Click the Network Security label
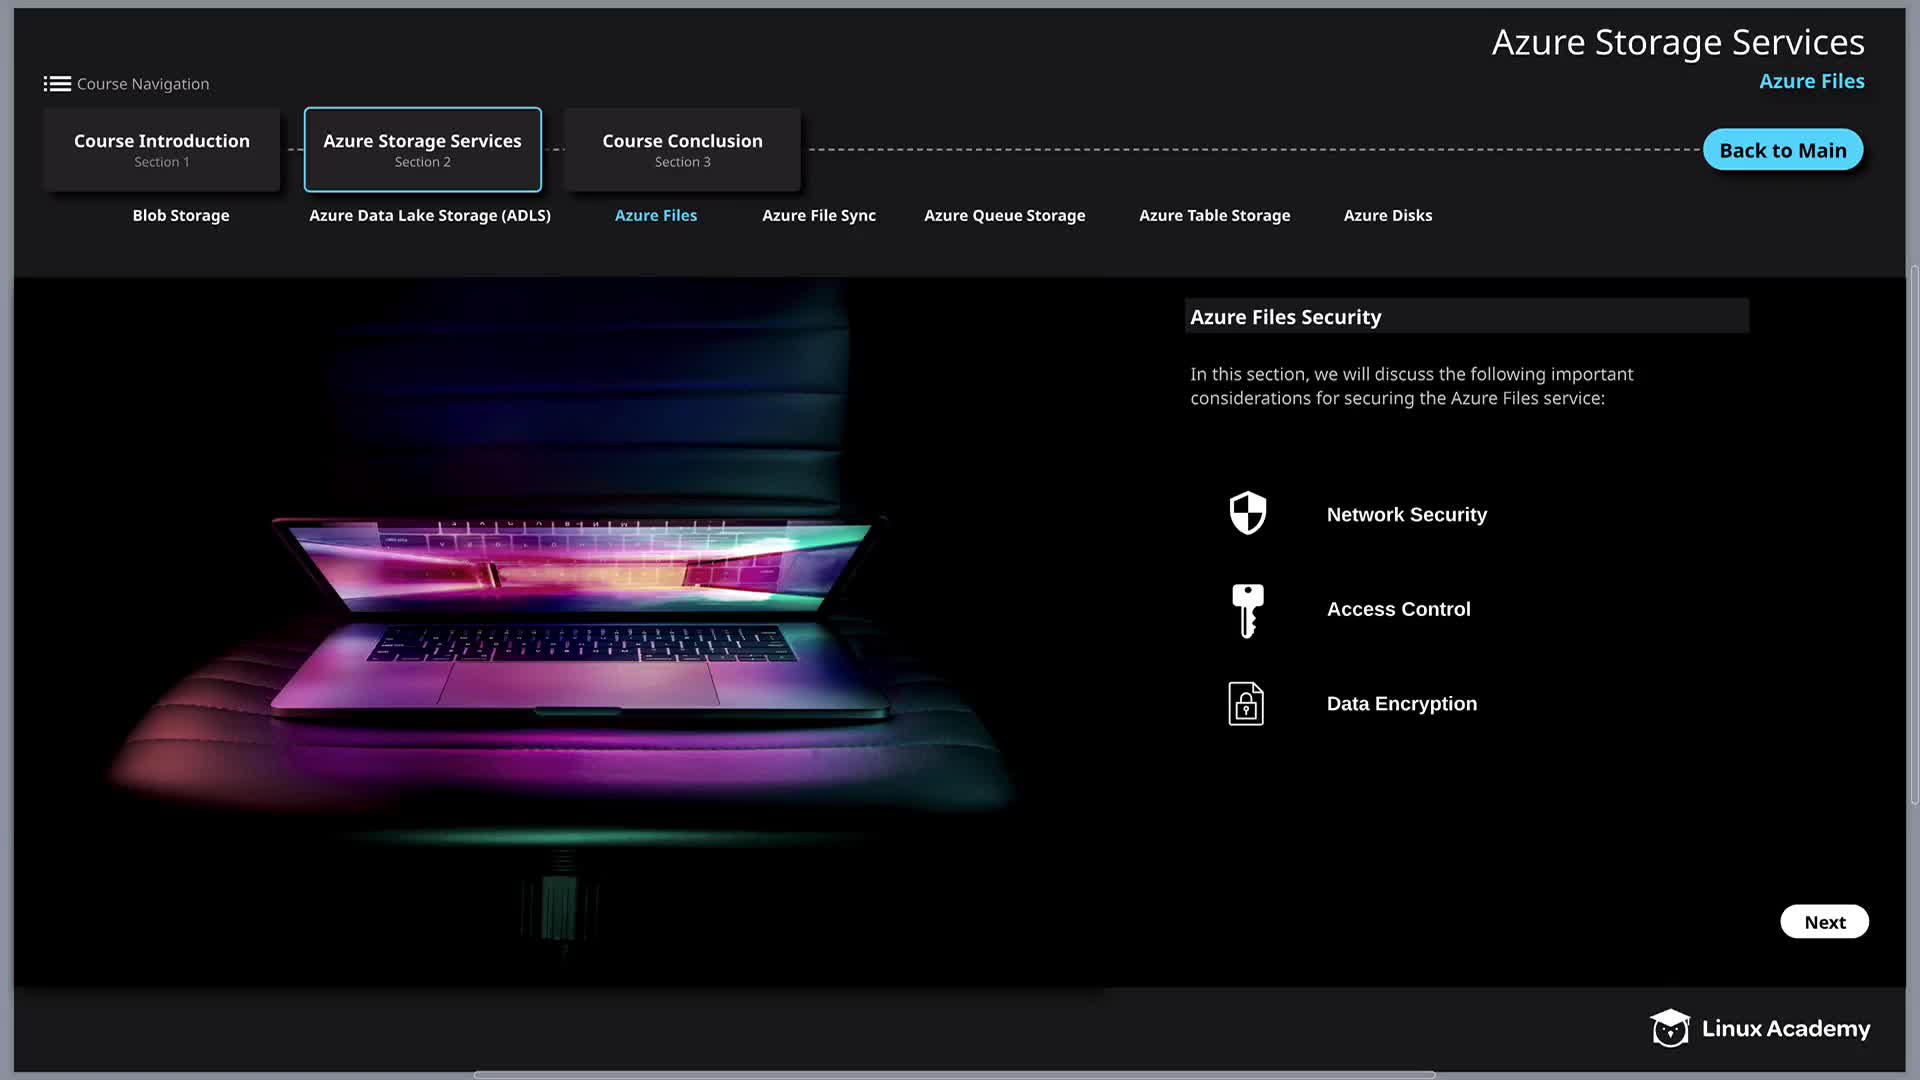The height and width of the screenshot is (1080, 1920). [1406, 515]
